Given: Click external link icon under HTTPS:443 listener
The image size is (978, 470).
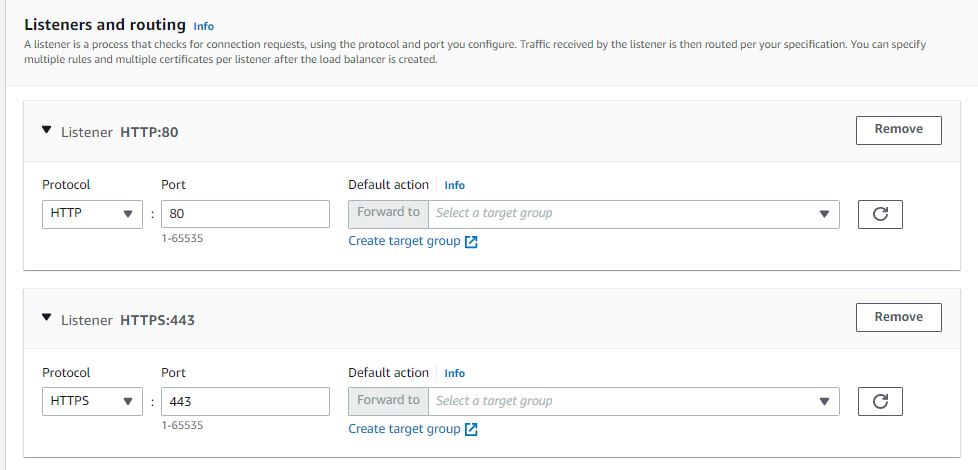Looking at the screenshot, I should tap(472, 430).
